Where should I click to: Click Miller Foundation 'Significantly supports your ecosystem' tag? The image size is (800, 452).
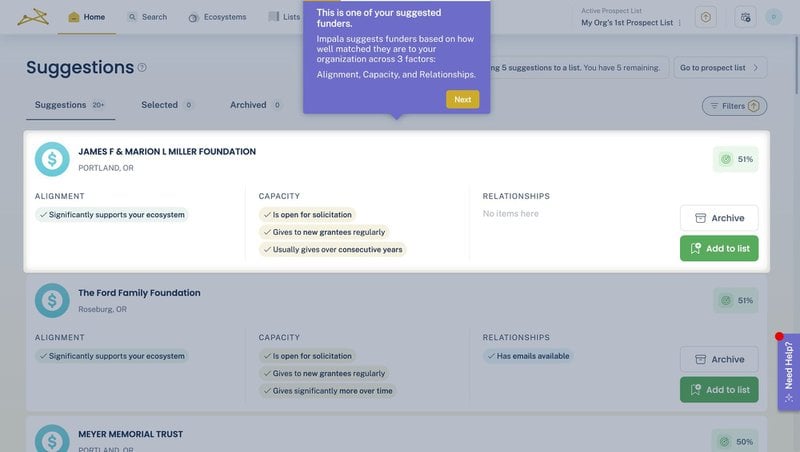112,215
